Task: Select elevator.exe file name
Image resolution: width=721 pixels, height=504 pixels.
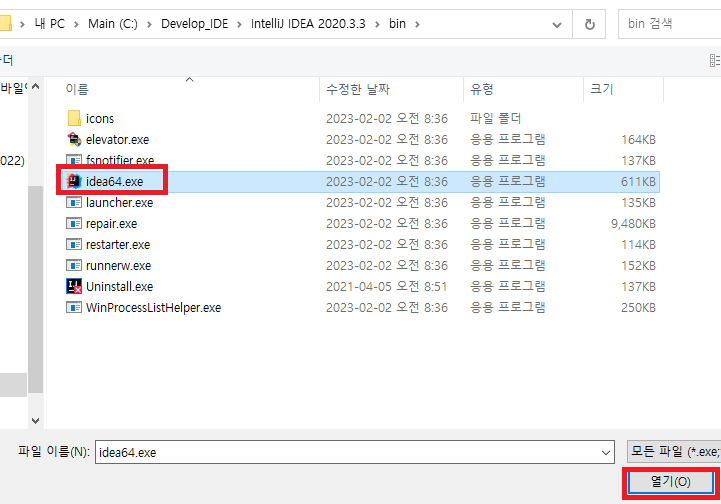Action: point(117,140)
